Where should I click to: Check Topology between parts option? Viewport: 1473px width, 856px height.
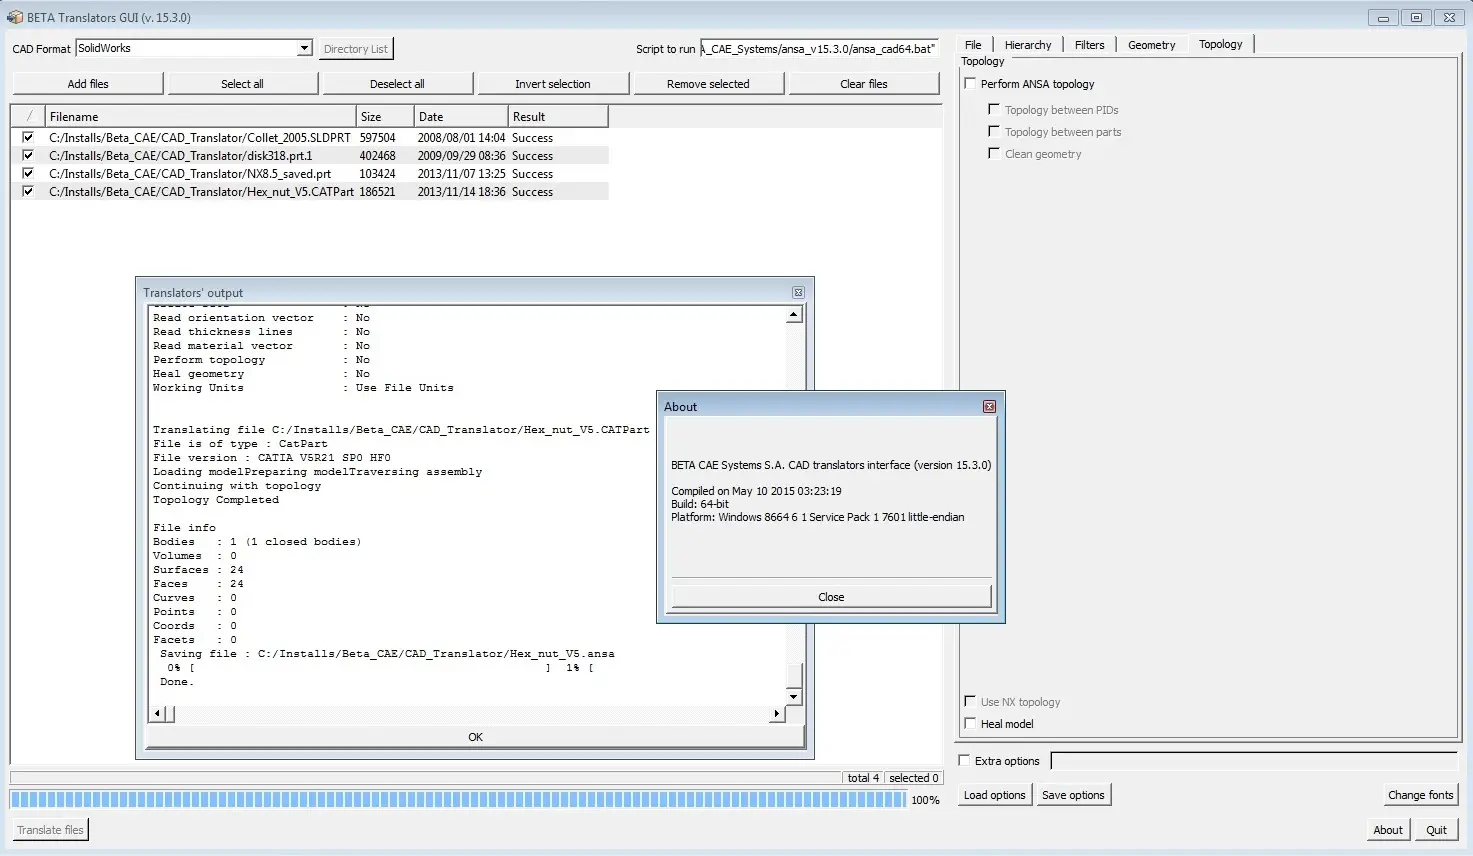[994, 132]
